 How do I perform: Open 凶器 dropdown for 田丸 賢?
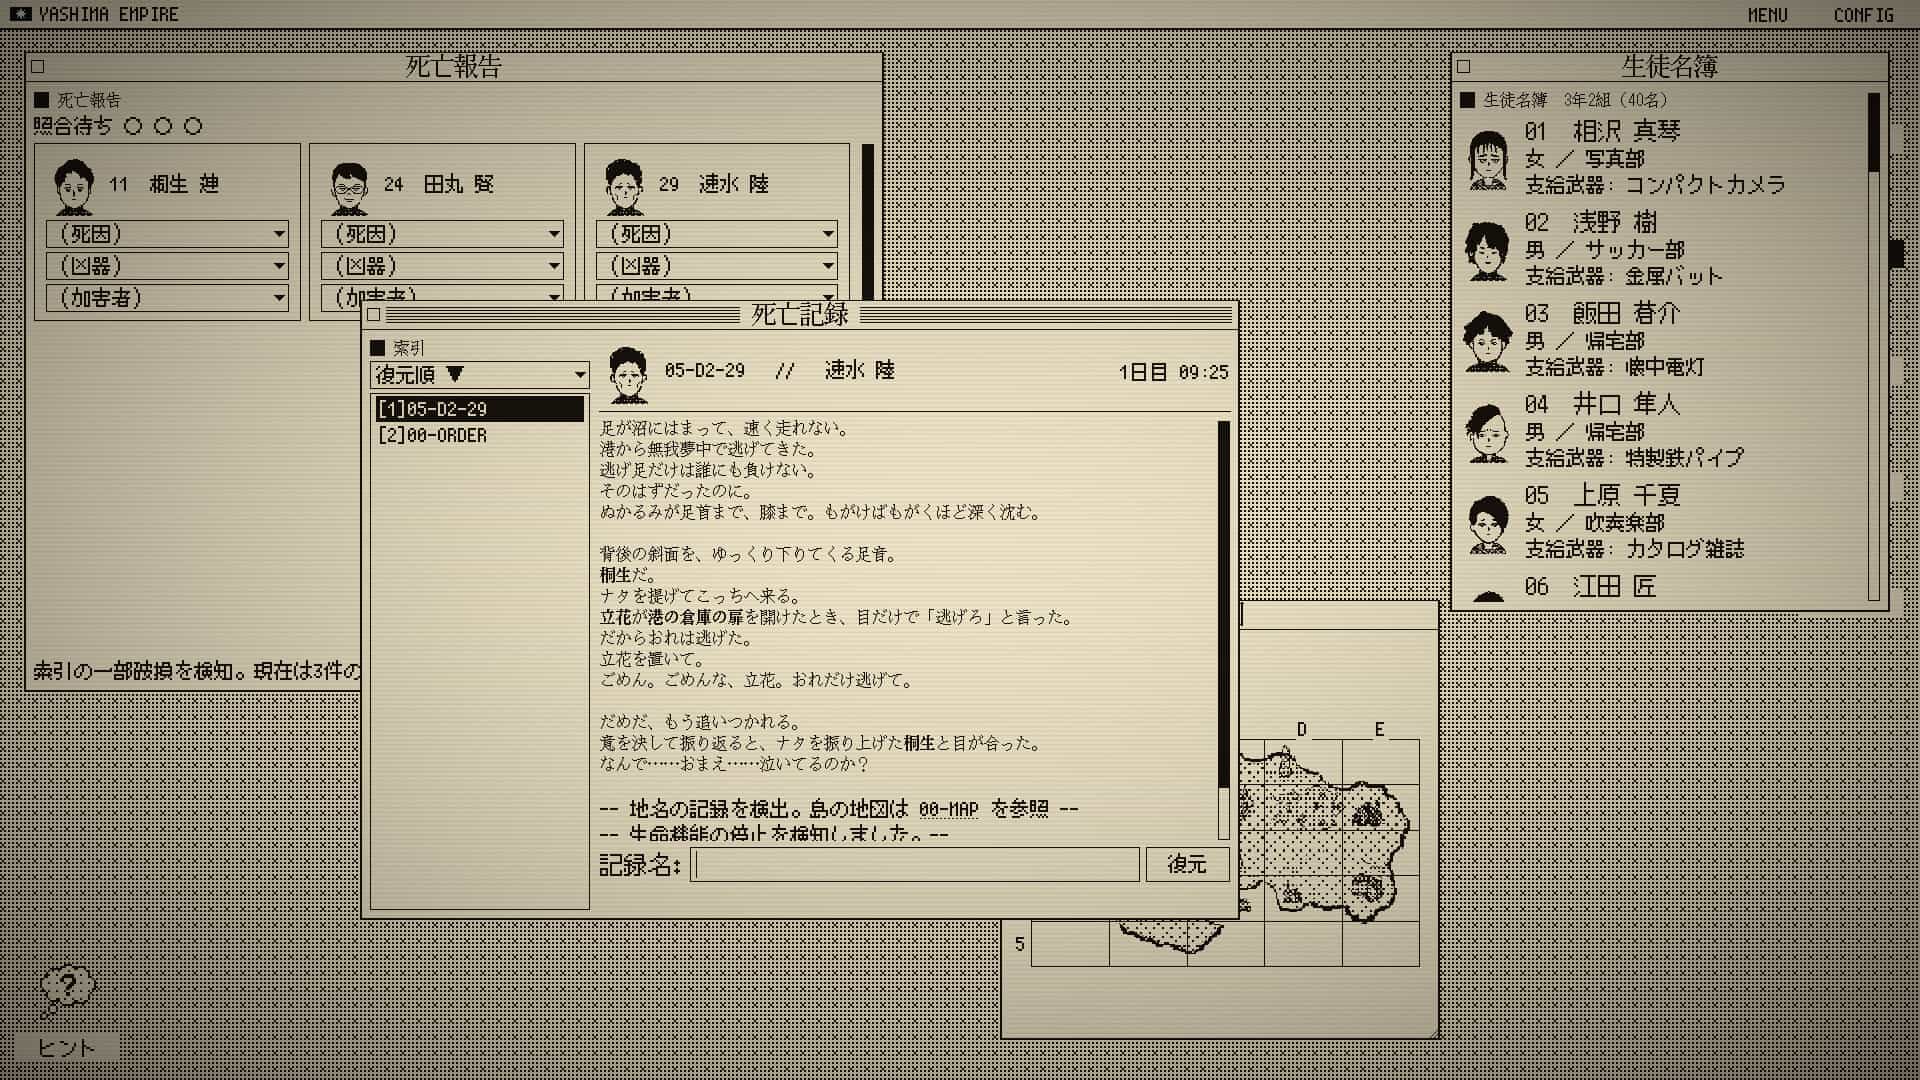click(x=442, y=266)
